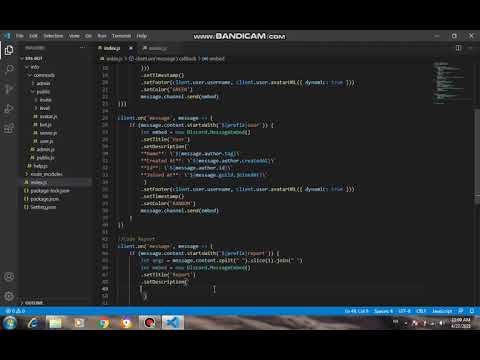Open the Selection menu
Image resolution: width=480 pixels, height=360 pixels.
coord(53,36)
